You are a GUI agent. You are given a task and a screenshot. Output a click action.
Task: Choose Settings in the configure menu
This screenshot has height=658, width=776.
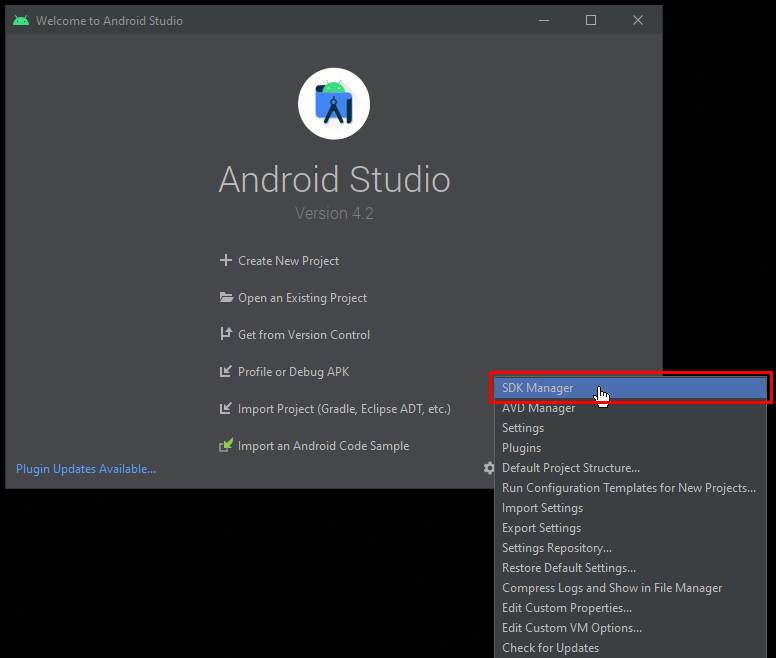630,428
